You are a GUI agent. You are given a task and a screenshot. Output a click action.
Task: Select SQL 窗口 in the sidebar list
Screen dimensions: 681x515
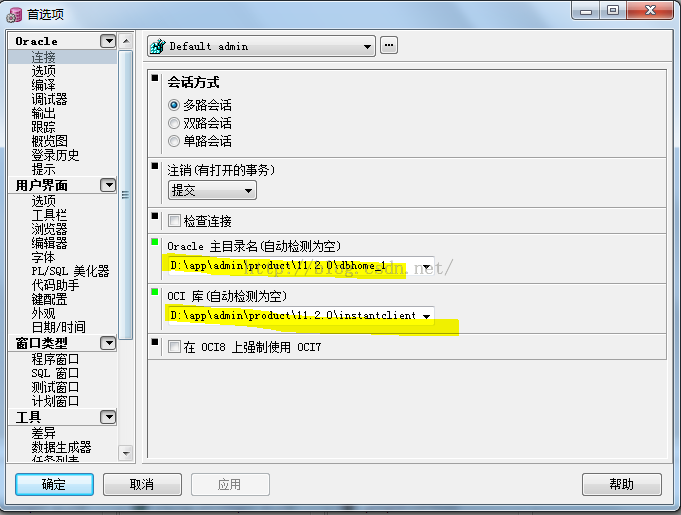tap(55, 373)
